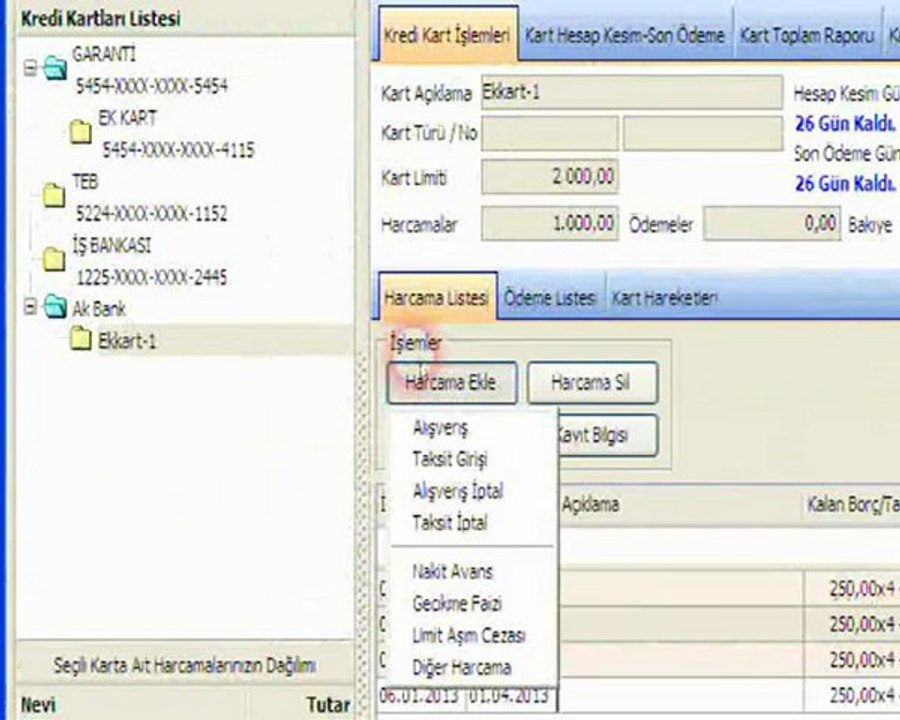The width and height of the screenshot is (900, 720).
Task: Select GARANTI card 5454-XXXX-XXXX-5454
Action: point(152,86)
